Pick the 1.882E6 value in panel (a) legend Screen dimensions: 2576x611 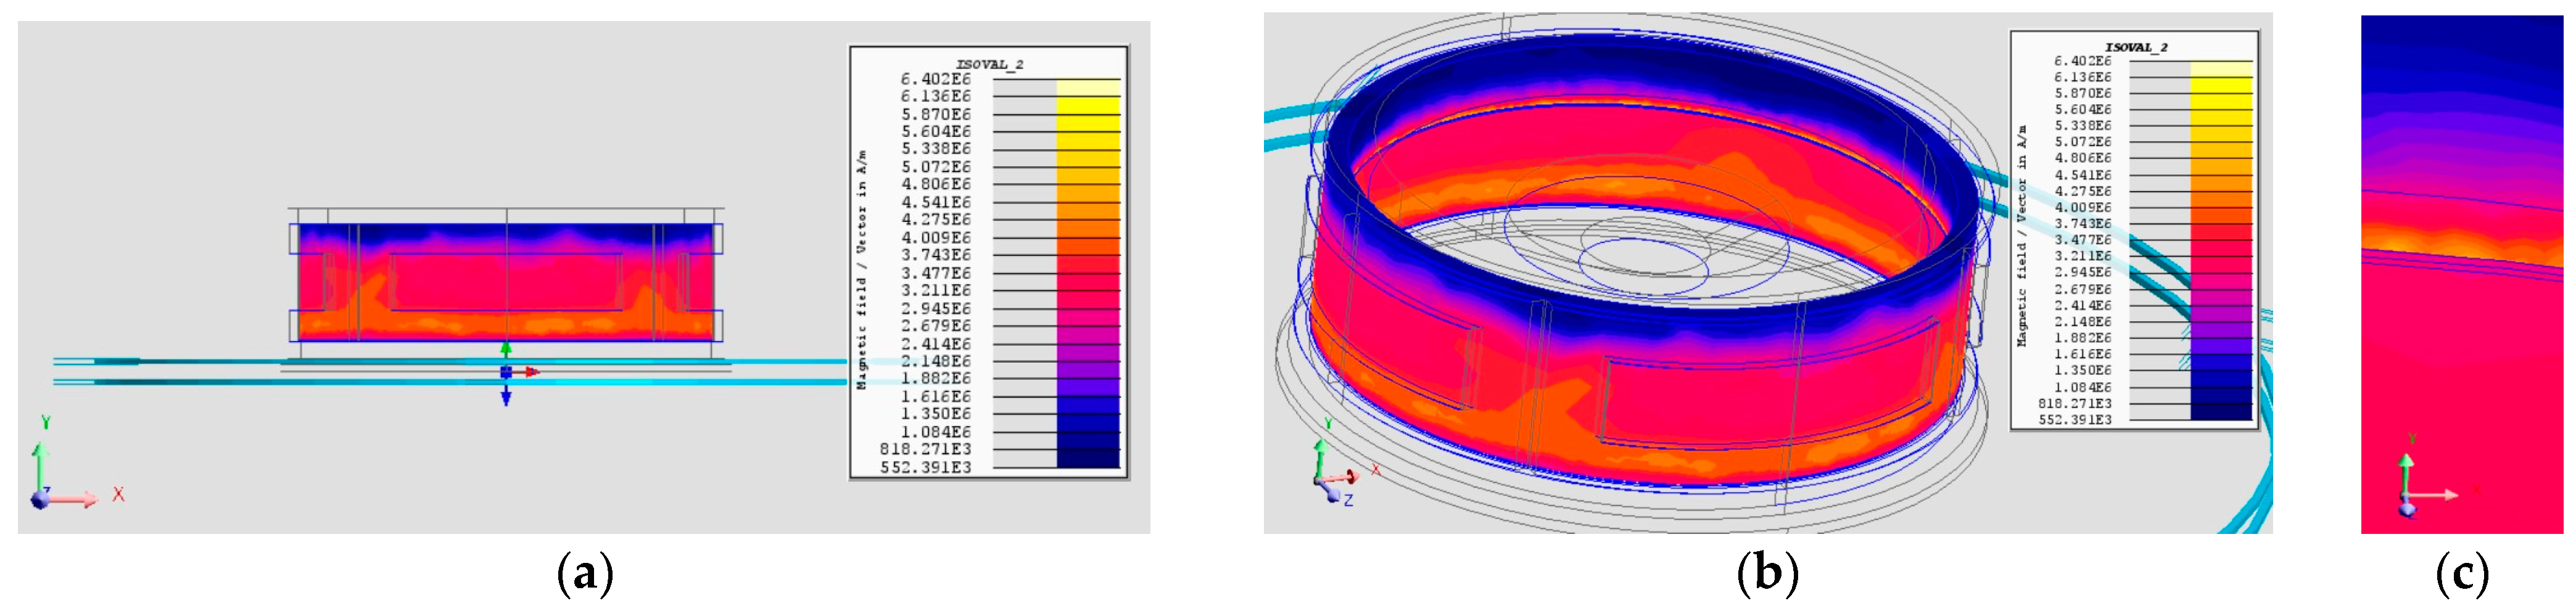click(x=935, y=379)
